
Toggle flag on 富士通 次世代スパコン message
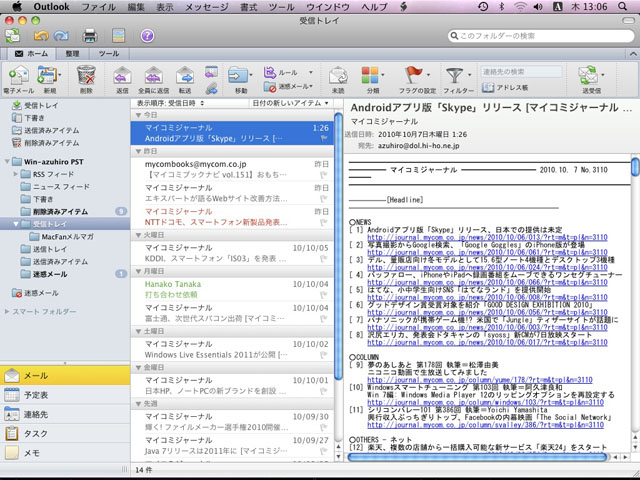click(x=324, y=318)
